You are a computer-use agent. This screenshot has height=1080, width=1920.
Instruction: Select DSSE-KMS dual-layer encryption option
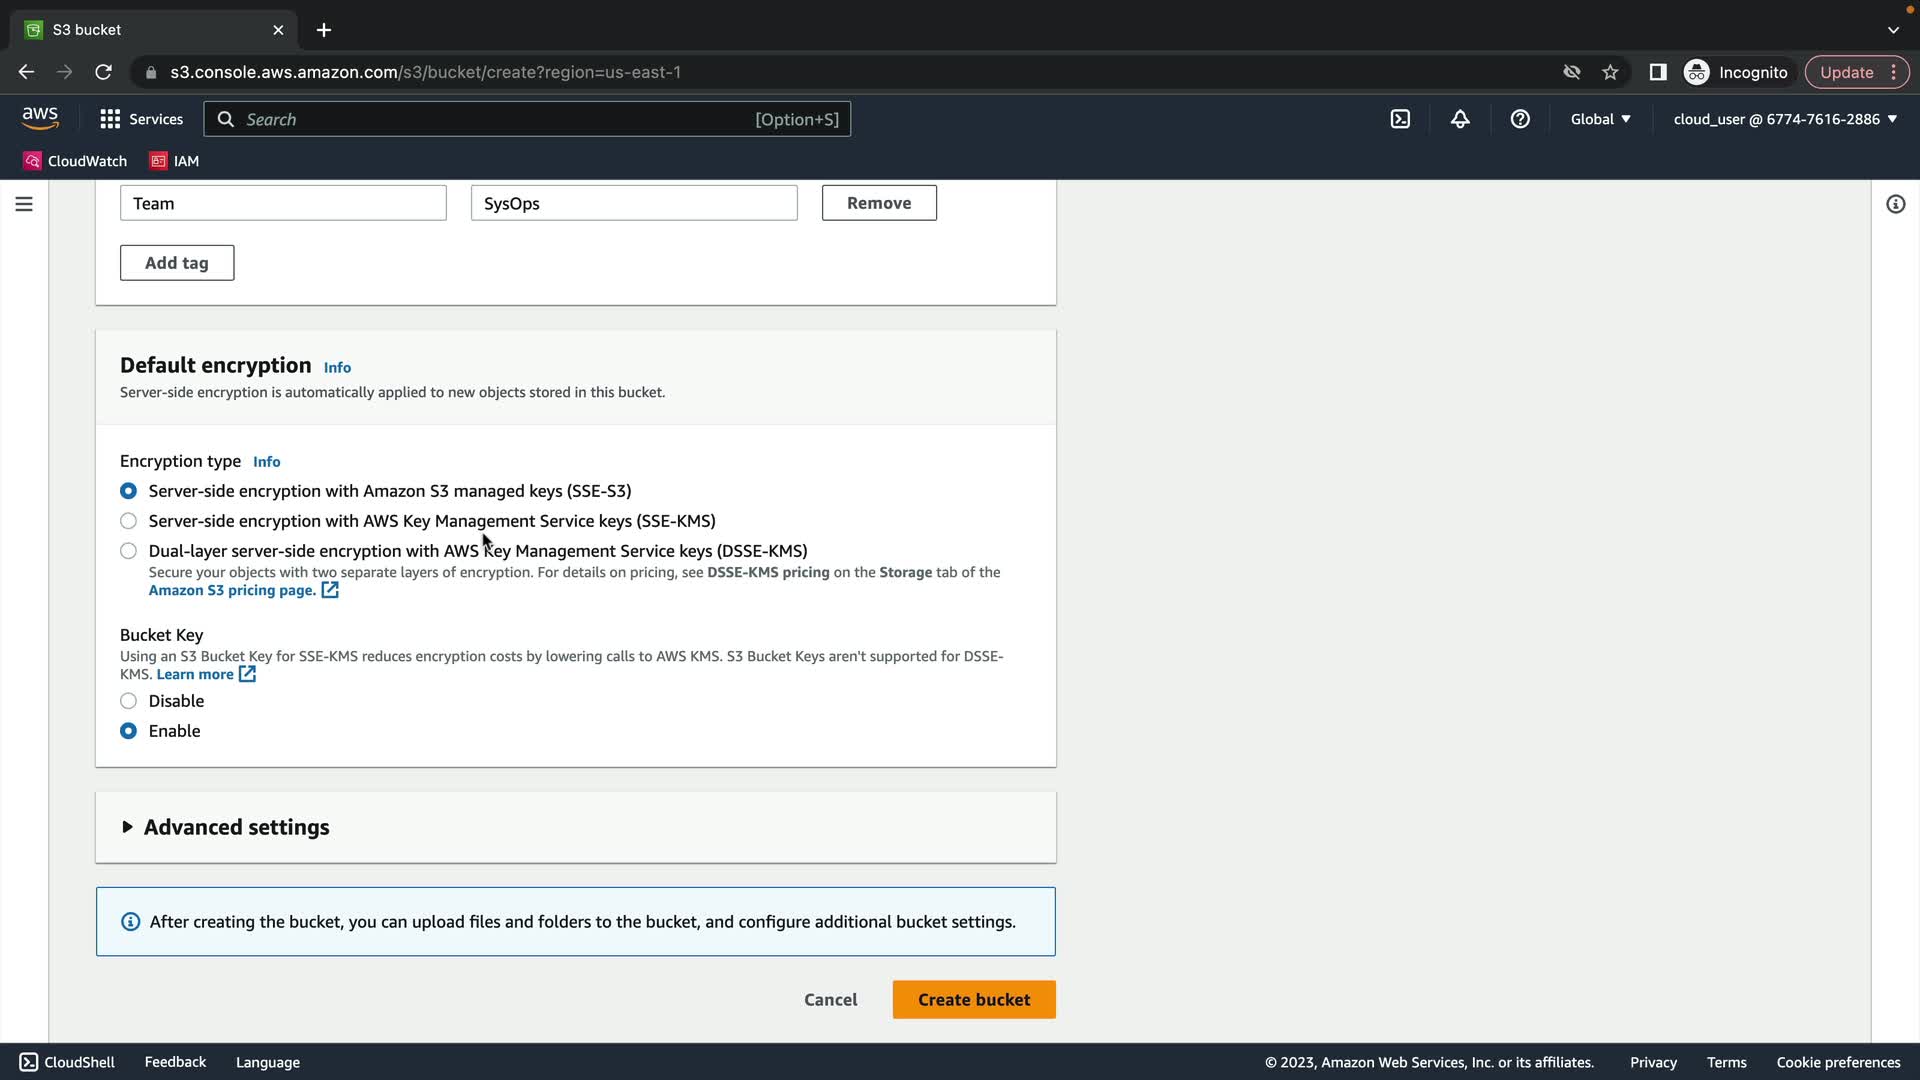point(128,551)
